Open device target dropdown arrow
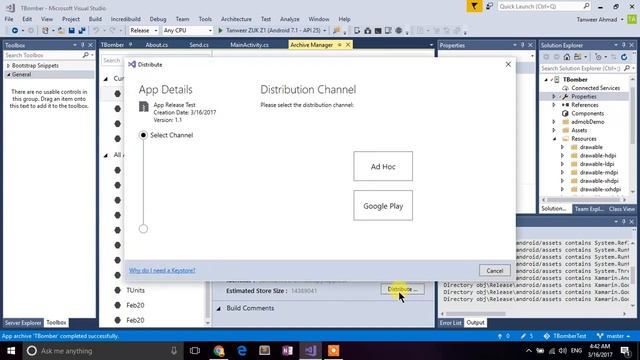640x360 pixels. pos(324,31)
